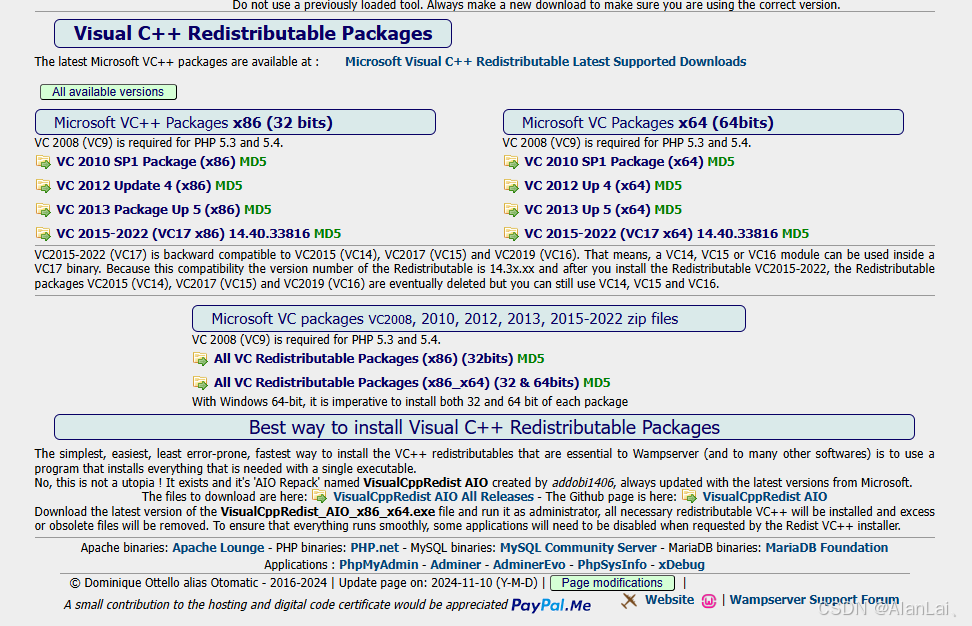972x626 pixels.
Task: Open Adminer application link
Action: tap(456, 565)
